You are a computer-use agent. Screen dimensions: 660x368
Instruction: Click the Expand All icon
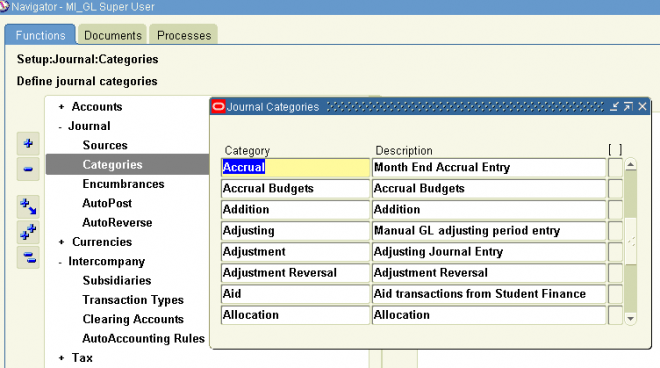click(28, 232)
